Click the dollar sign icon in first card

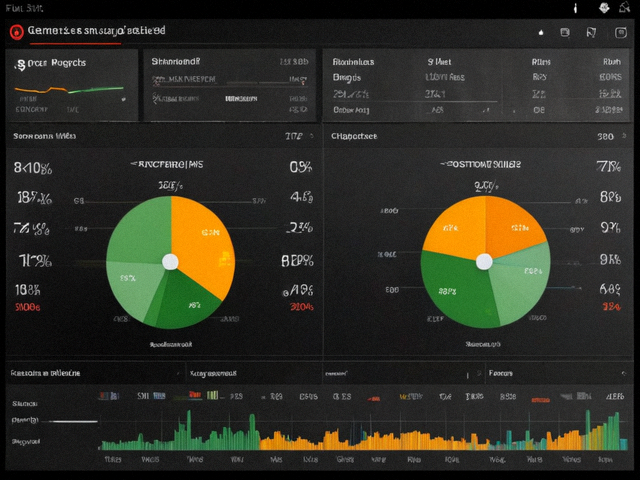coord(20,65)
